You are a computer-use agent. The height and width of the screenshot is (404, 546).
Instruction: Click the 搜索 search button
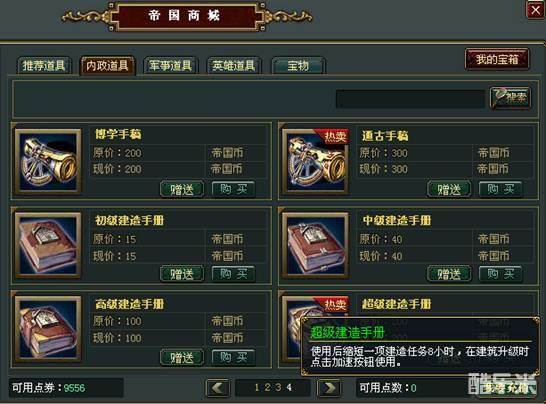(x=510, y=98)
